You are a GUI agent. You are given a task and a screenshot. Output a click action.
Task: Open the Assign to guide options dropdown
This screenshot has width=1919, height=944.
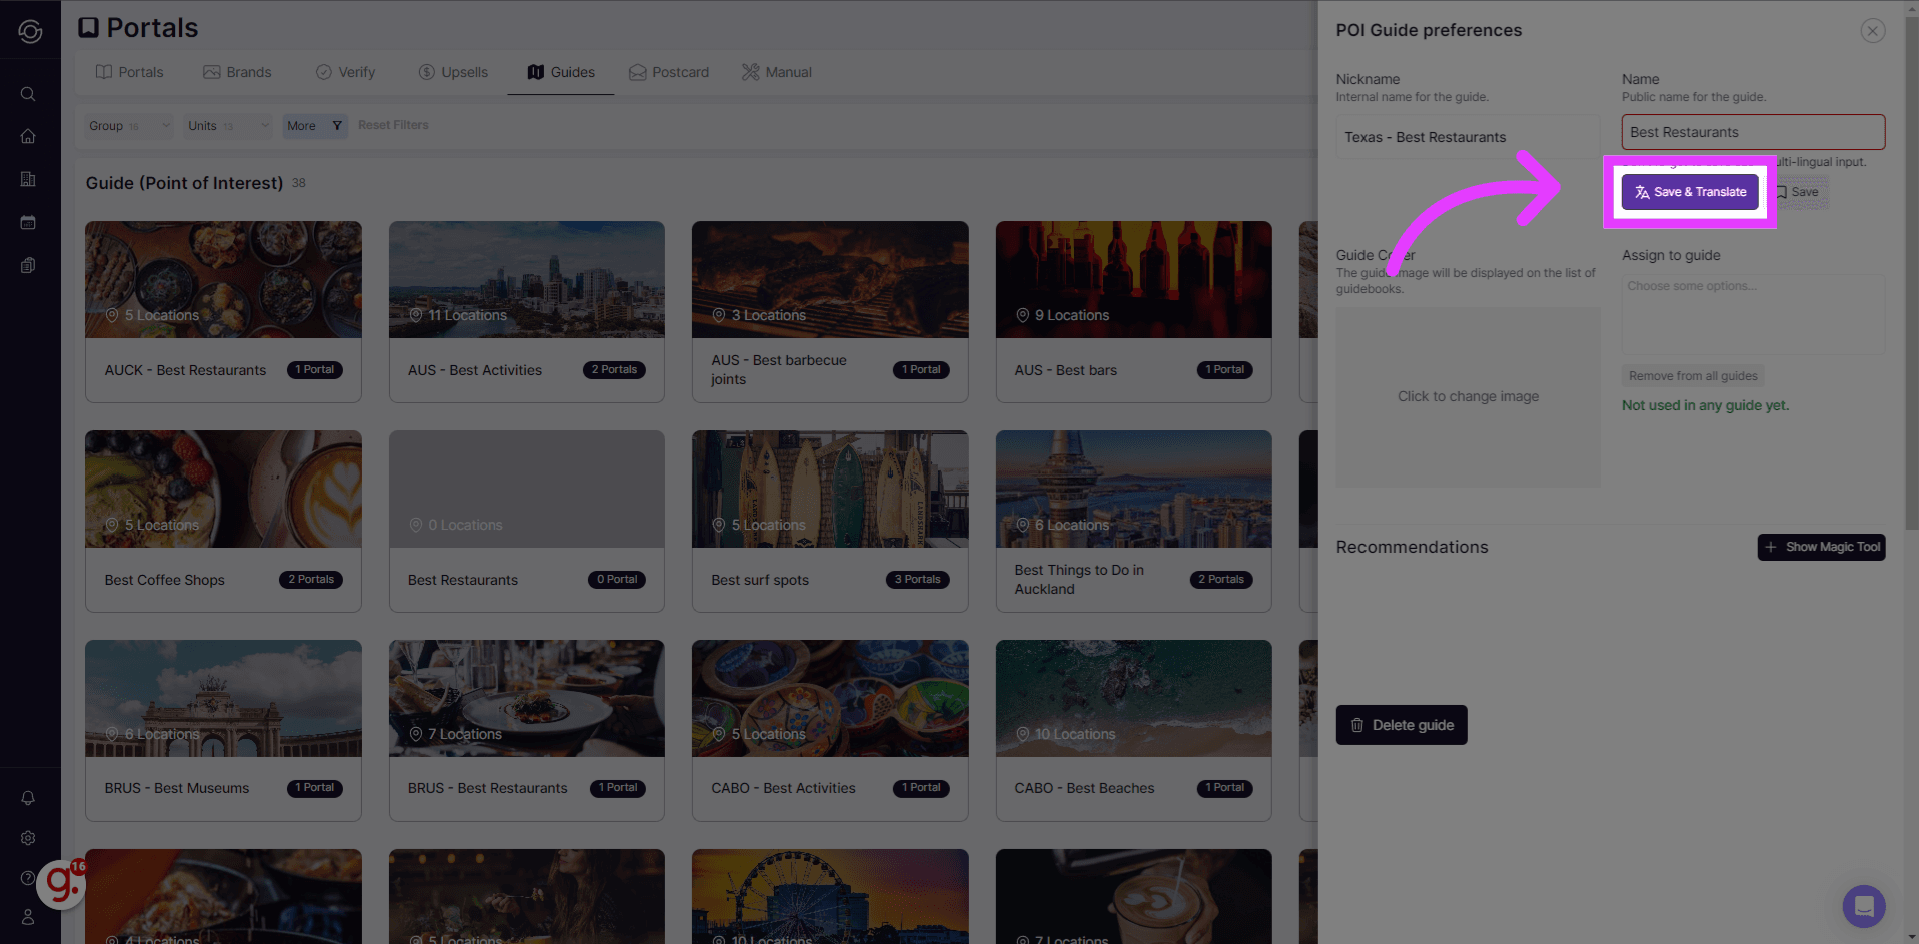(x=1751, y=314)
